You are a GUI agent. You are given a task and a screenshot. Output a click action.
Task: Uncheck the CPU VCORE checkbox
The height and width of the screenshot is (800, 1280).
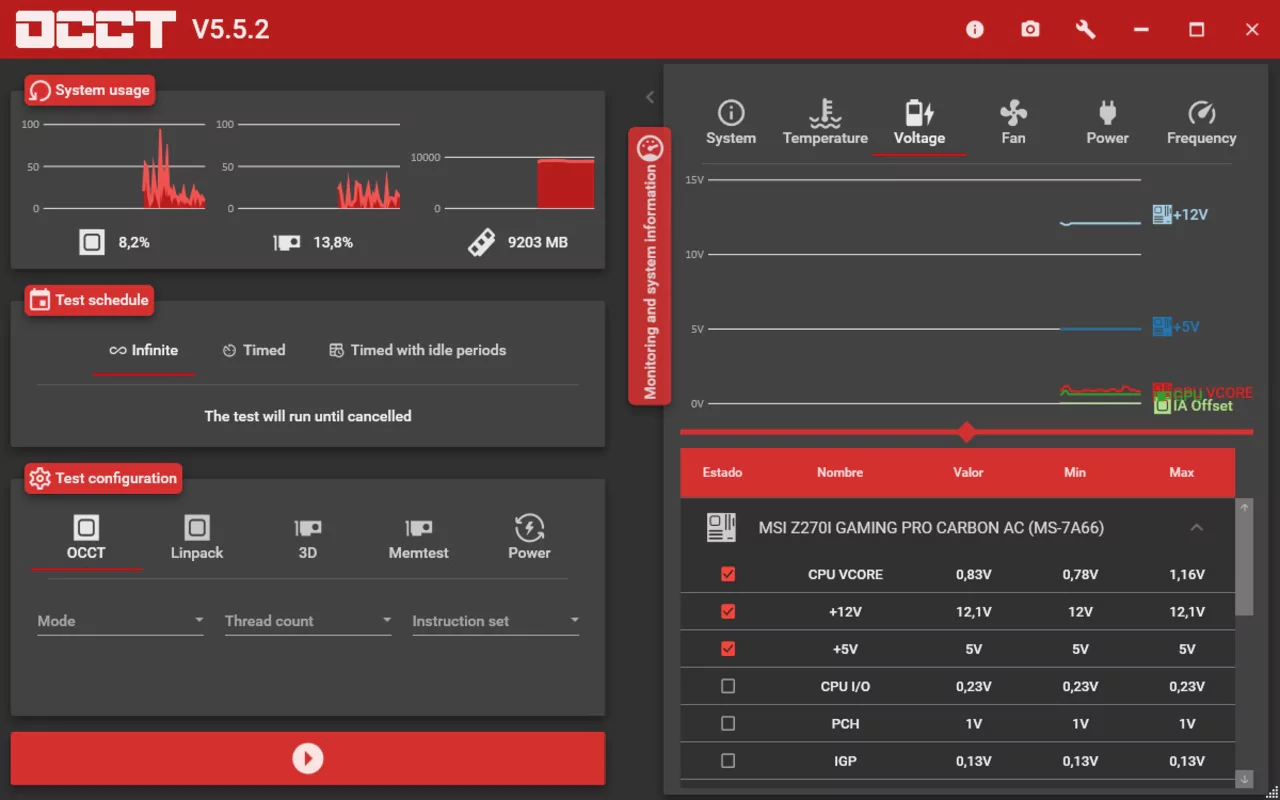pos(728,575)
